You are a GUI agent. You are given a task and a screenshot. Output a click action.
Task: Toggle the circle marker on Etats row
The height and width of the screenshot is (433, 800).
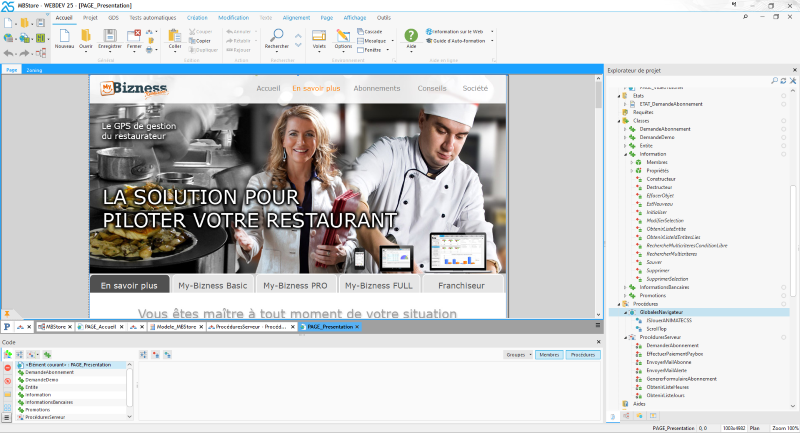(784, 96)
